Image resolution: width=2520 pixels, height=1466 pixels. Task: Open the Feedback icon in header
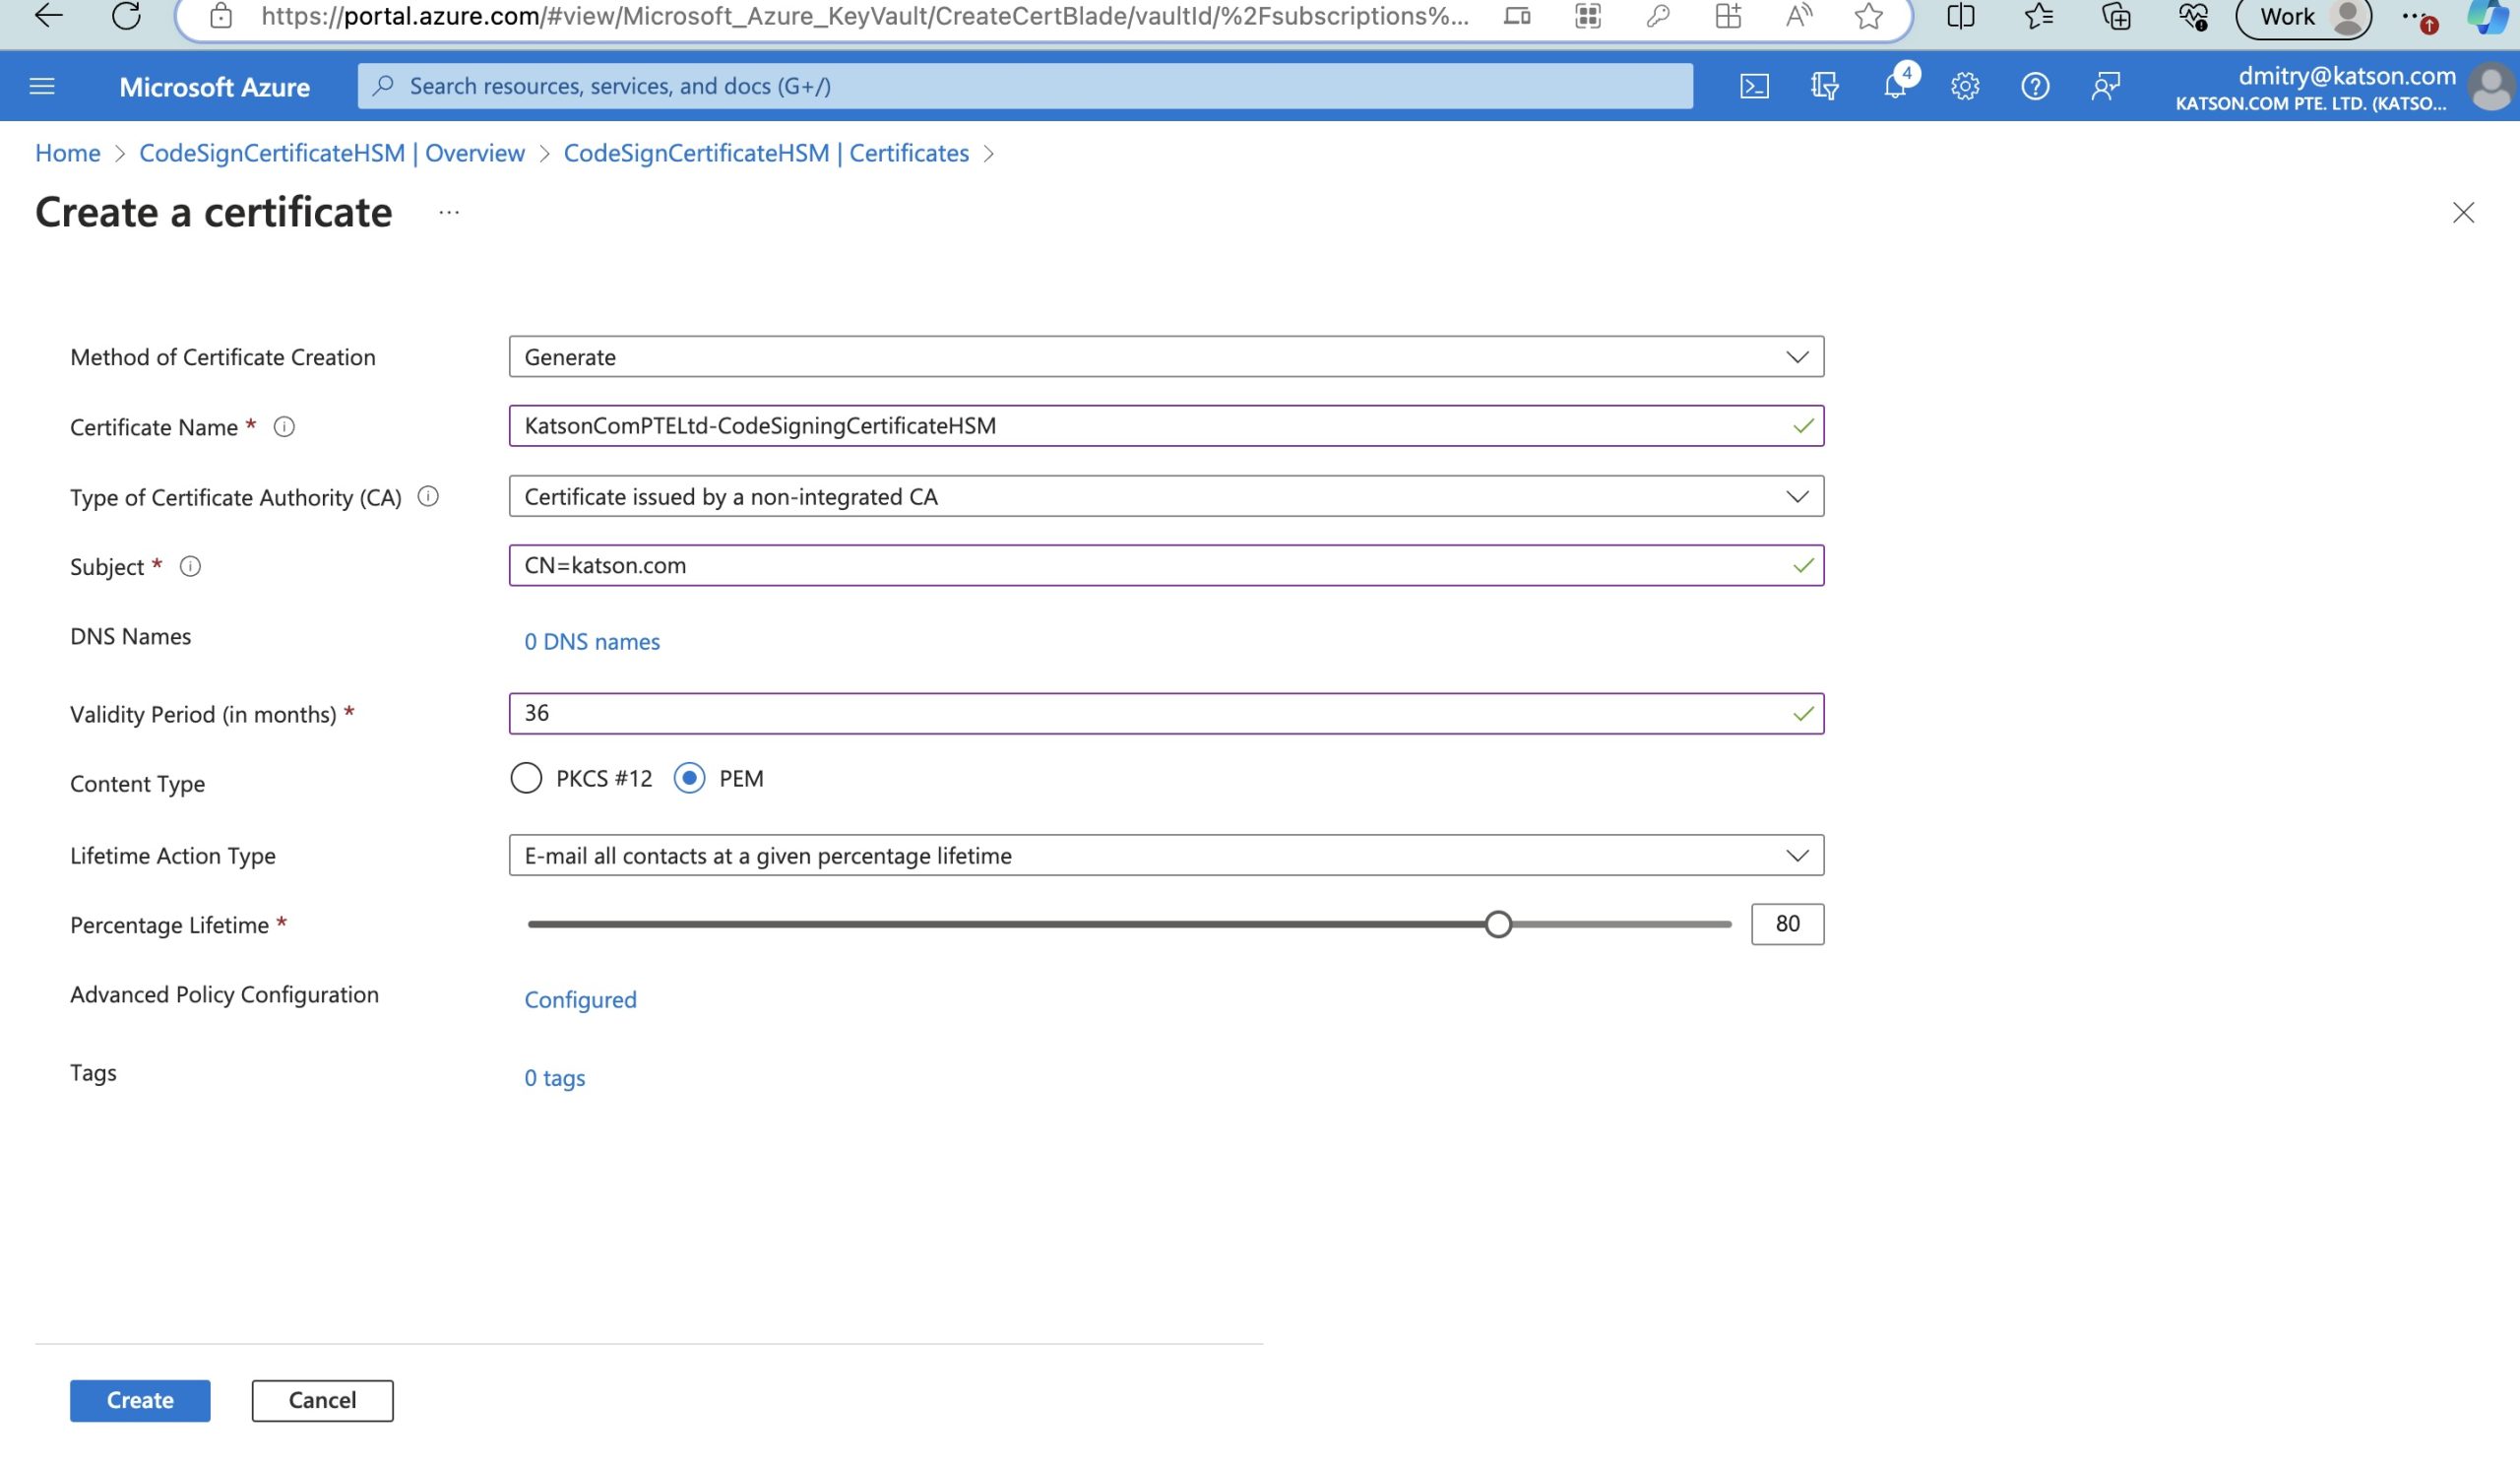[2105, 87]
